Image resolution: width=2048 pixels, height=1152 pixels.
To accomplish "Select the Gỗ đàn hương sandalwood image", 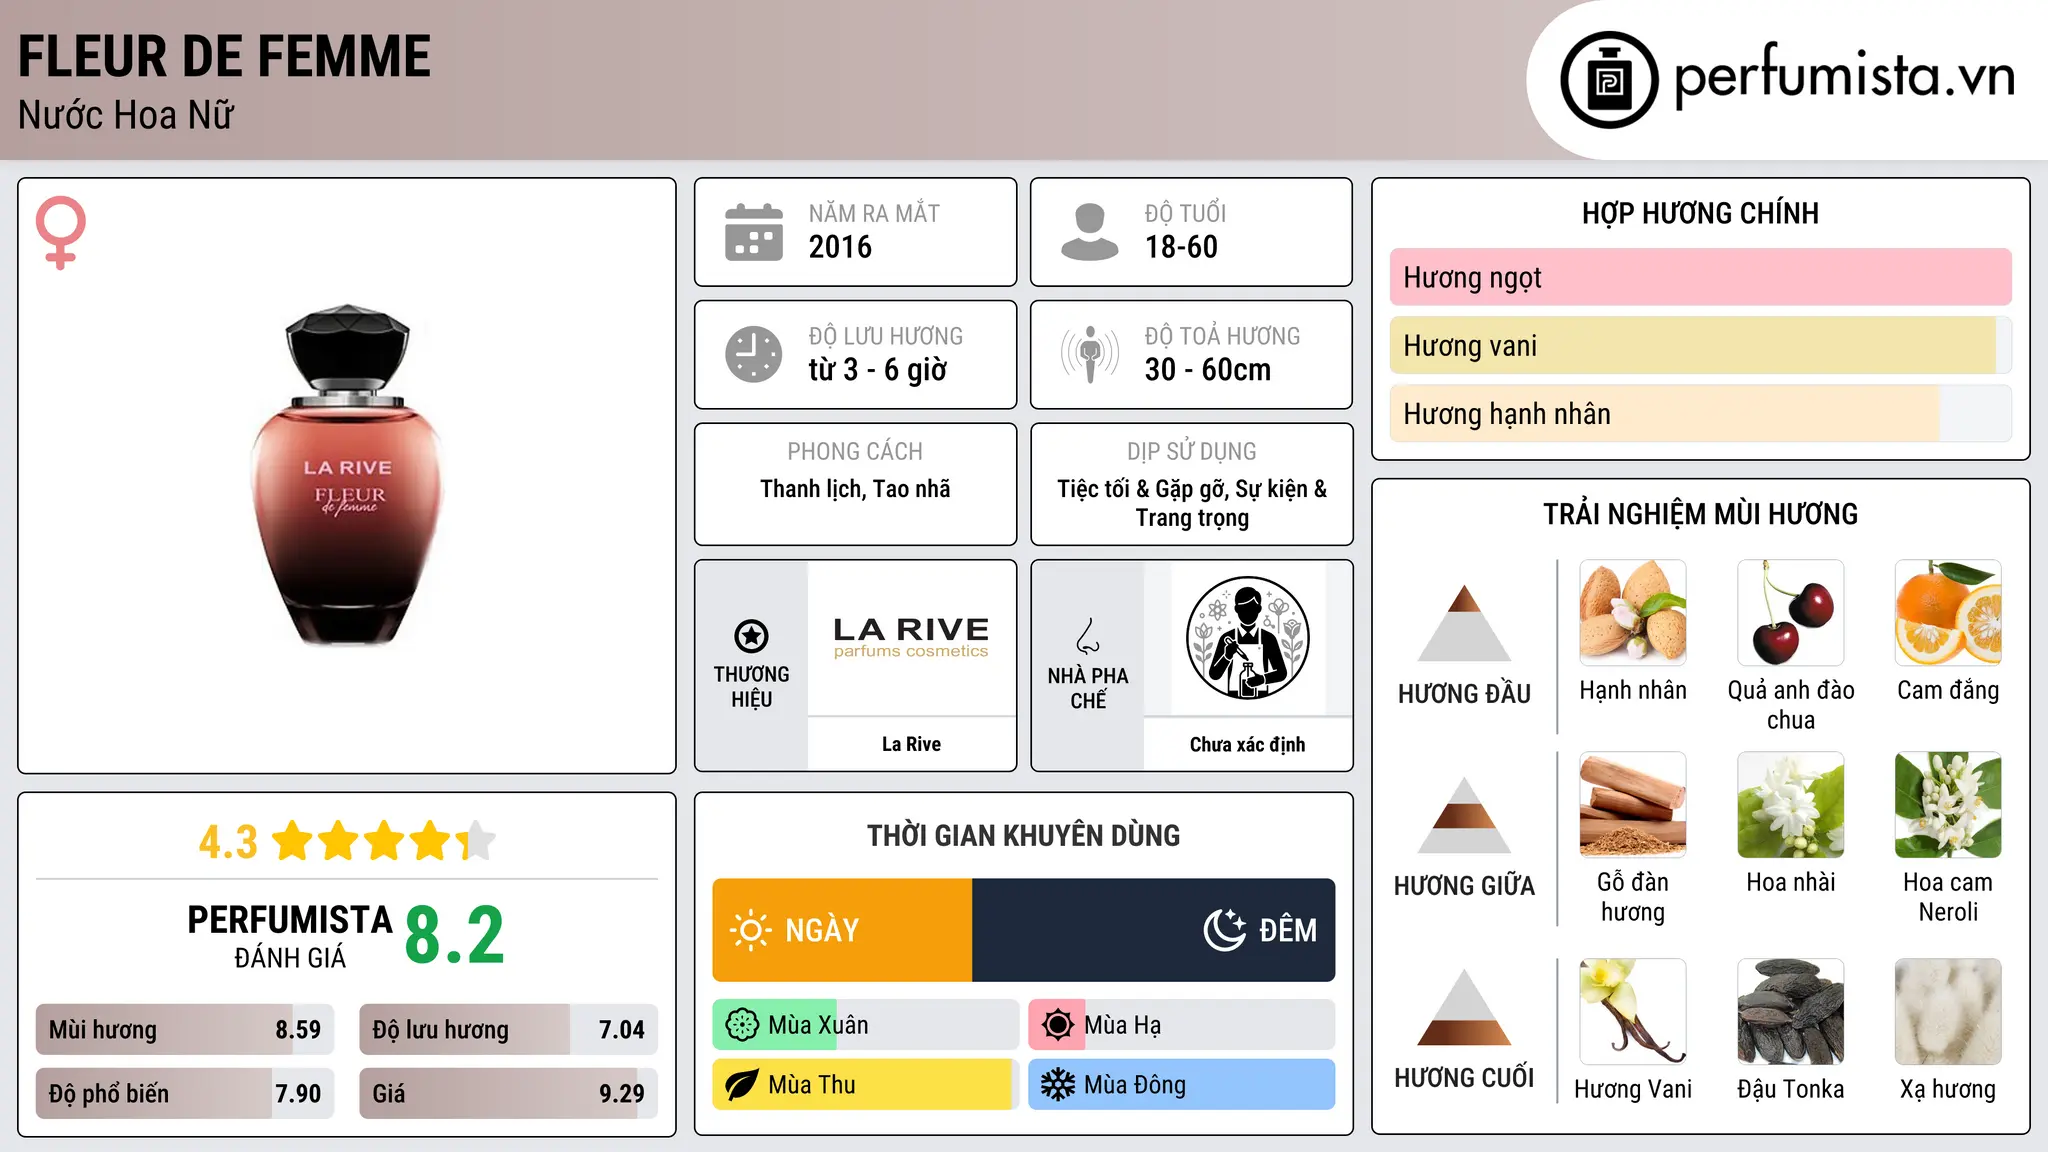I will pyautogui.click(x=1633, y=805).
